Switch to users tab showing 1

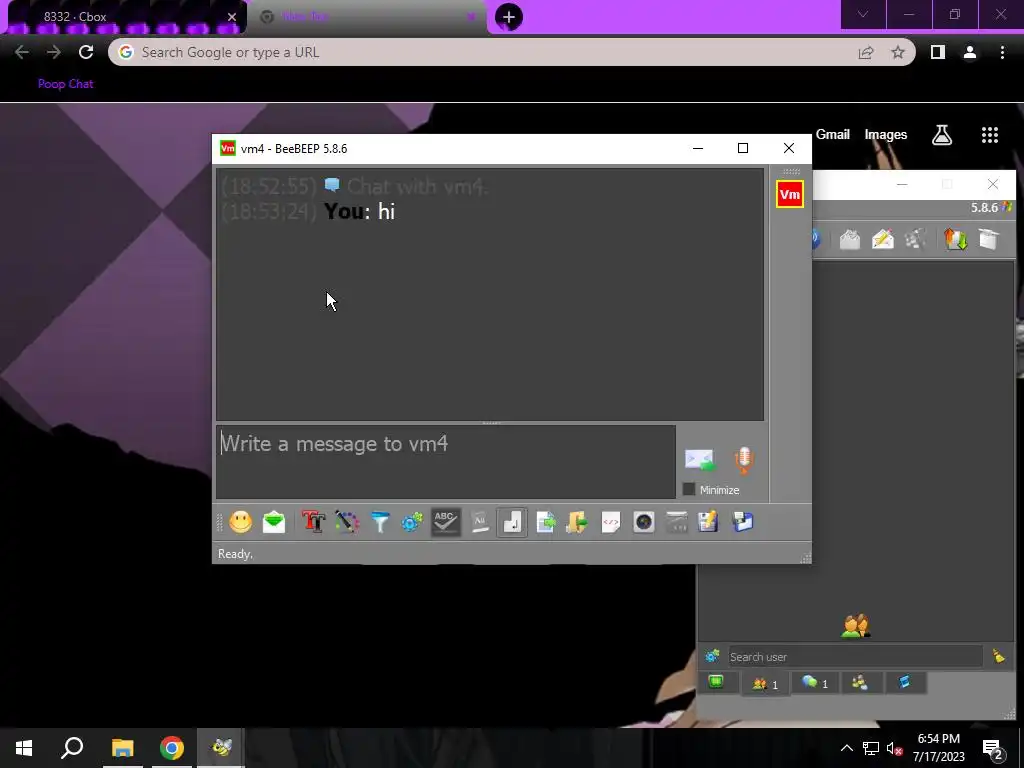coord(765,684)
